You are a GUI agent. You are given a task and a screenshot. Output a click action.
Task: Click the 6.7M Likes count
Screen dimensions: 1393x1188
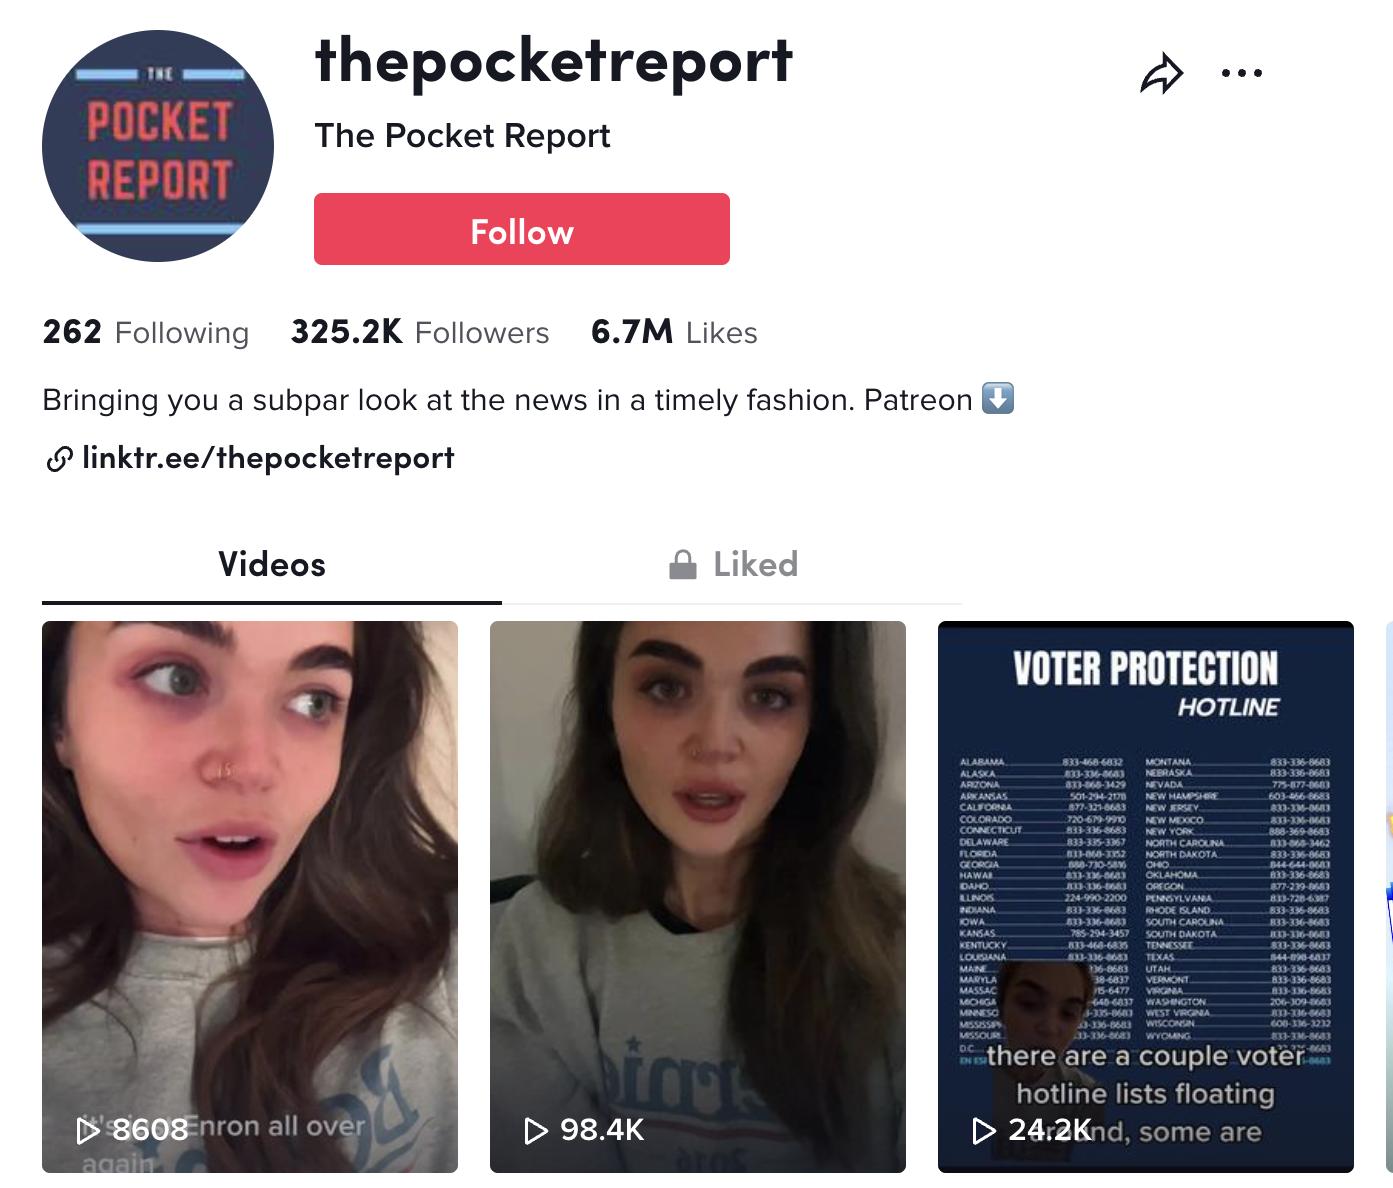pyautogui.click(x=674, y=332)
